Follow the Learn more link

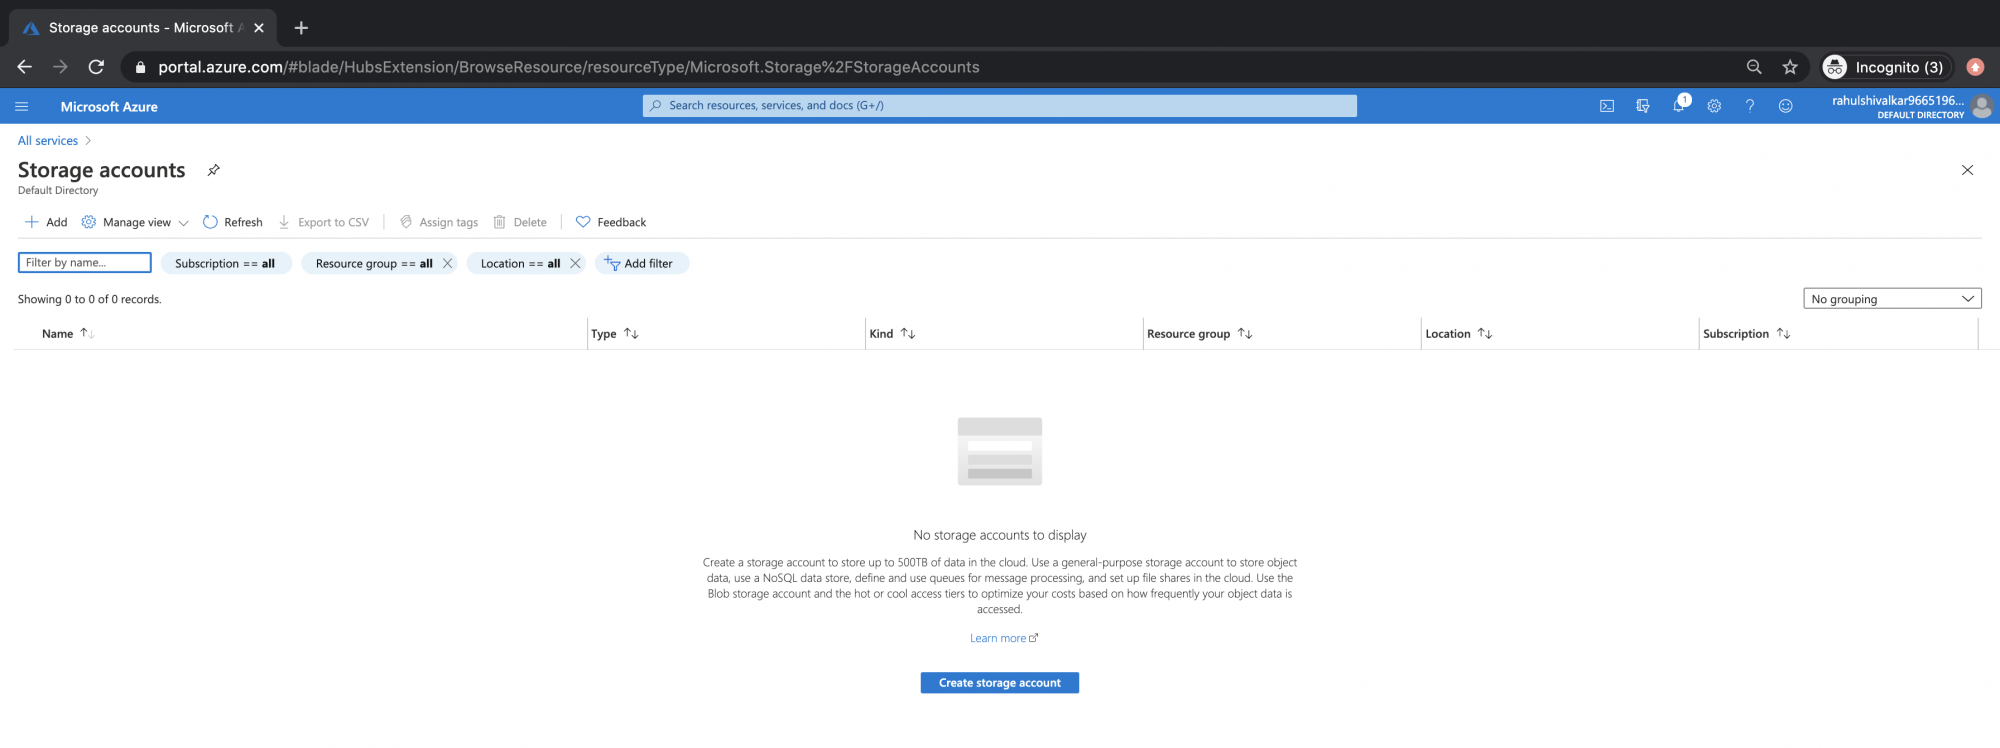(1003, 638)
